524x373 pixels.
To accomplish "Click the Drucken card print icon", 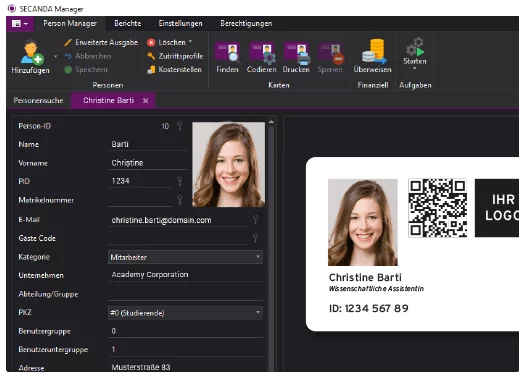I will [x=296, y=53].
